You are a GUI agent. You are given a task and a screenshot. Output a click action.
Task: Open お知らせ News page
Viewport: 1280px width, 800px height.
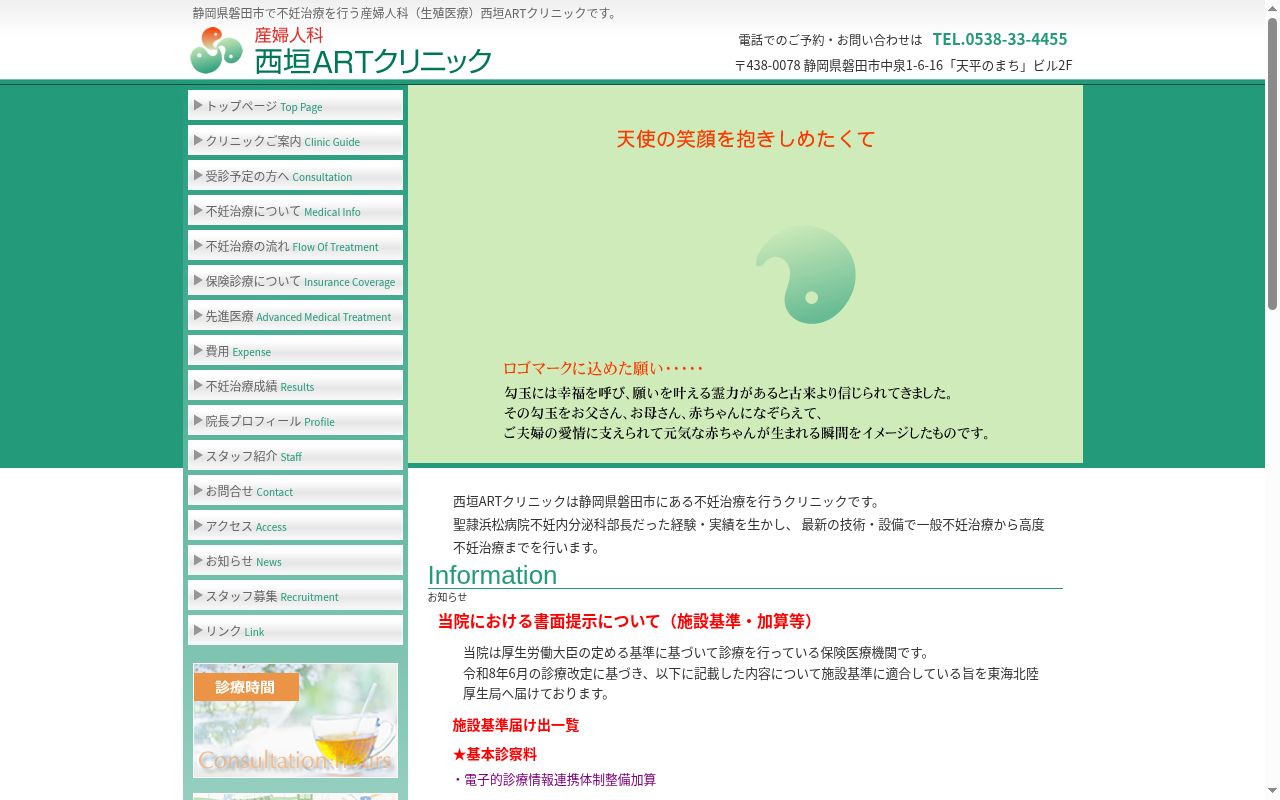coord(295,560)
